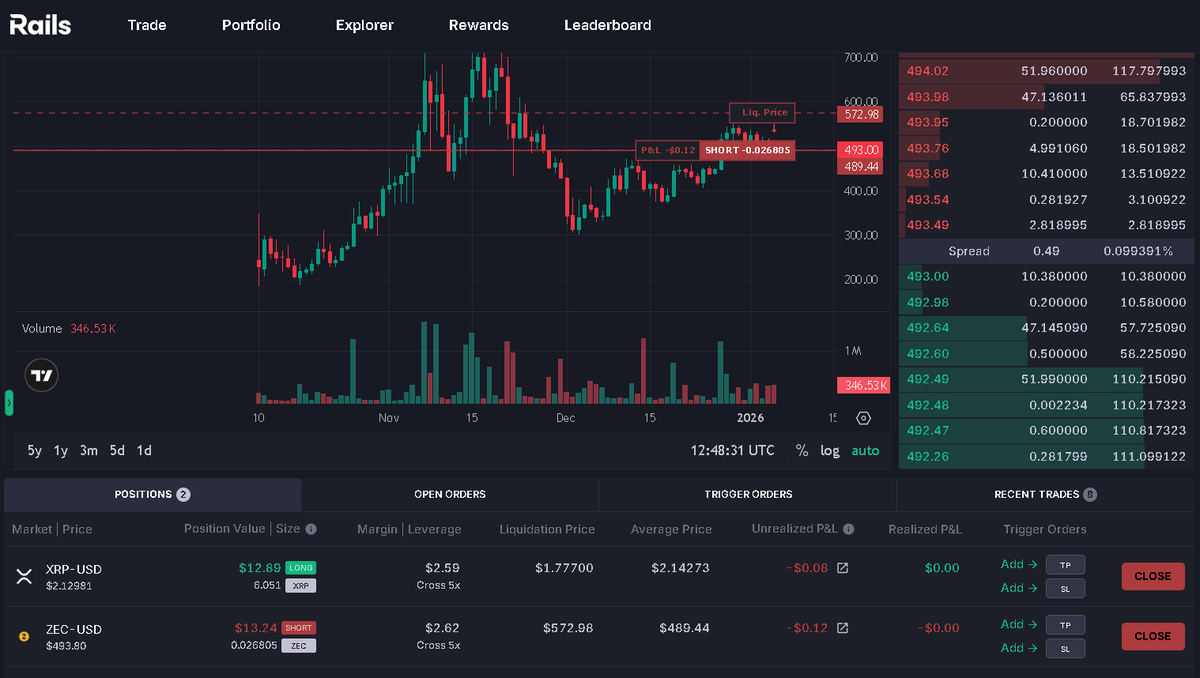Open the Leaderboard page
The width and height of the screenshot is (1200, 678).
pos(608,25)
